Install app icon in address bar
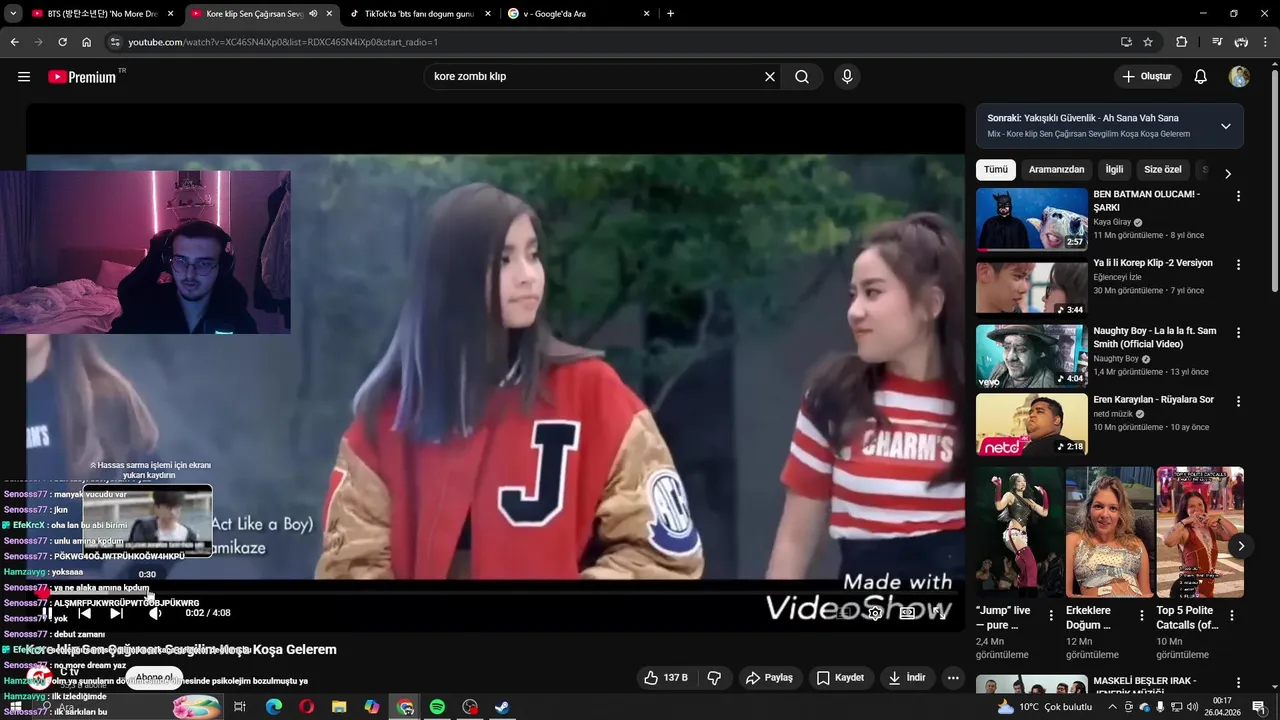 (1126, 42)
